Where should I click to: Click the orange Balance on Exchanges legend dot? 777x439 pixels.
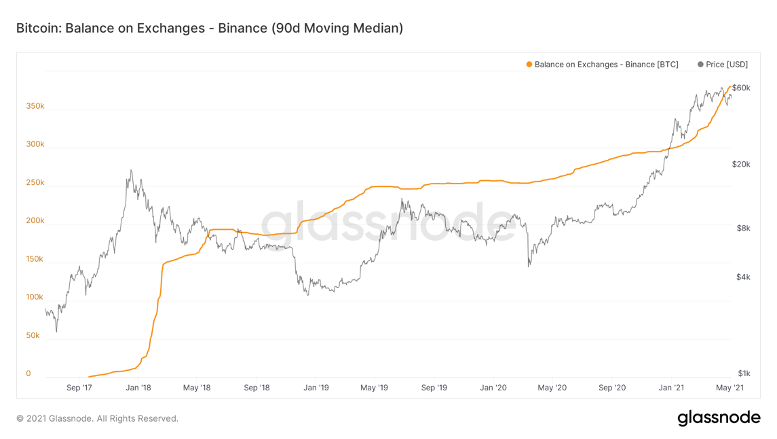pos(529,65)
